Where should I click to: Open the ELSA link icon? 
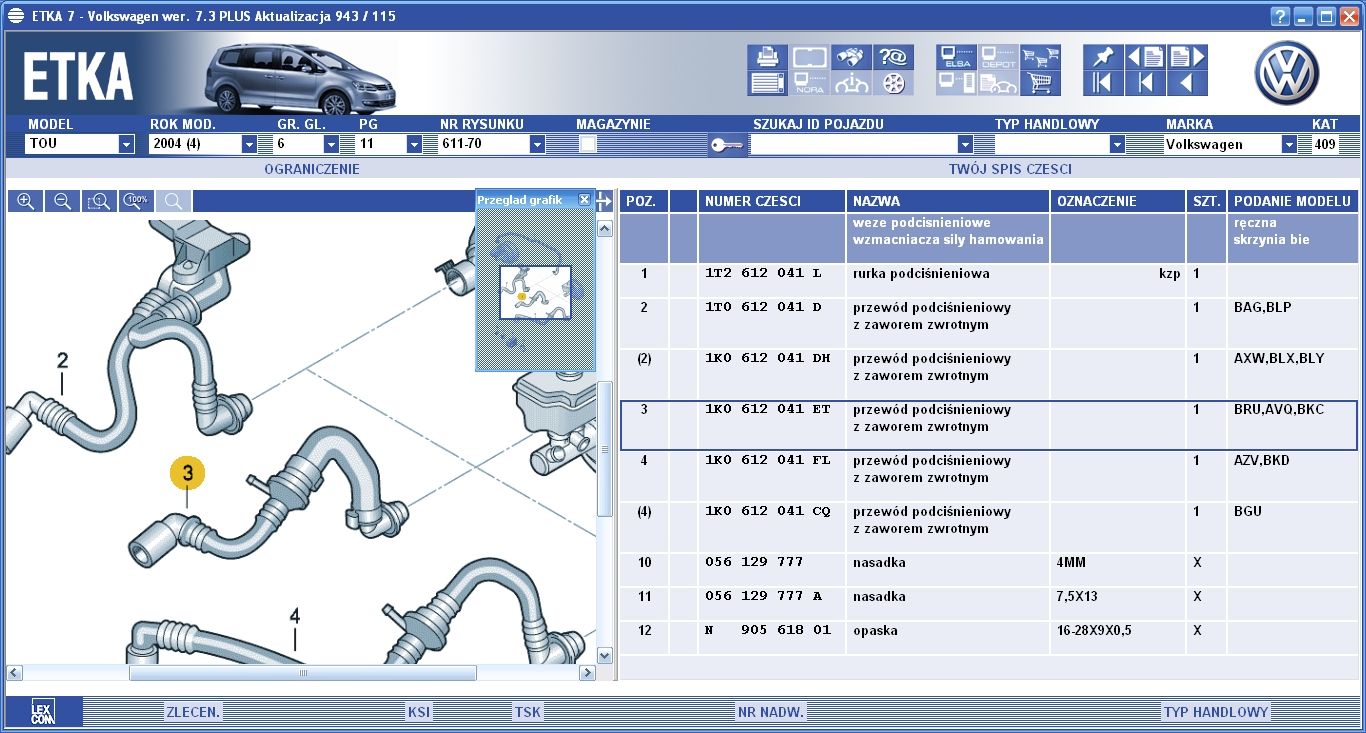(x=957, y=57)
